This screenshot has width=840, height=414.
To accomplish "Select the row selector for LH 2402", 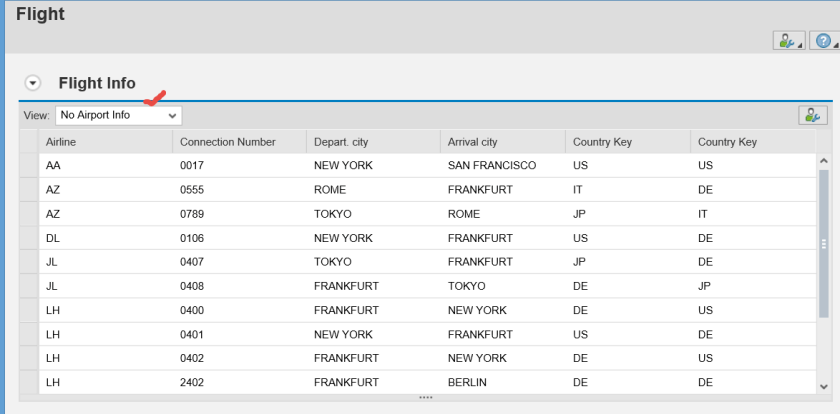I will coord(27,382).
